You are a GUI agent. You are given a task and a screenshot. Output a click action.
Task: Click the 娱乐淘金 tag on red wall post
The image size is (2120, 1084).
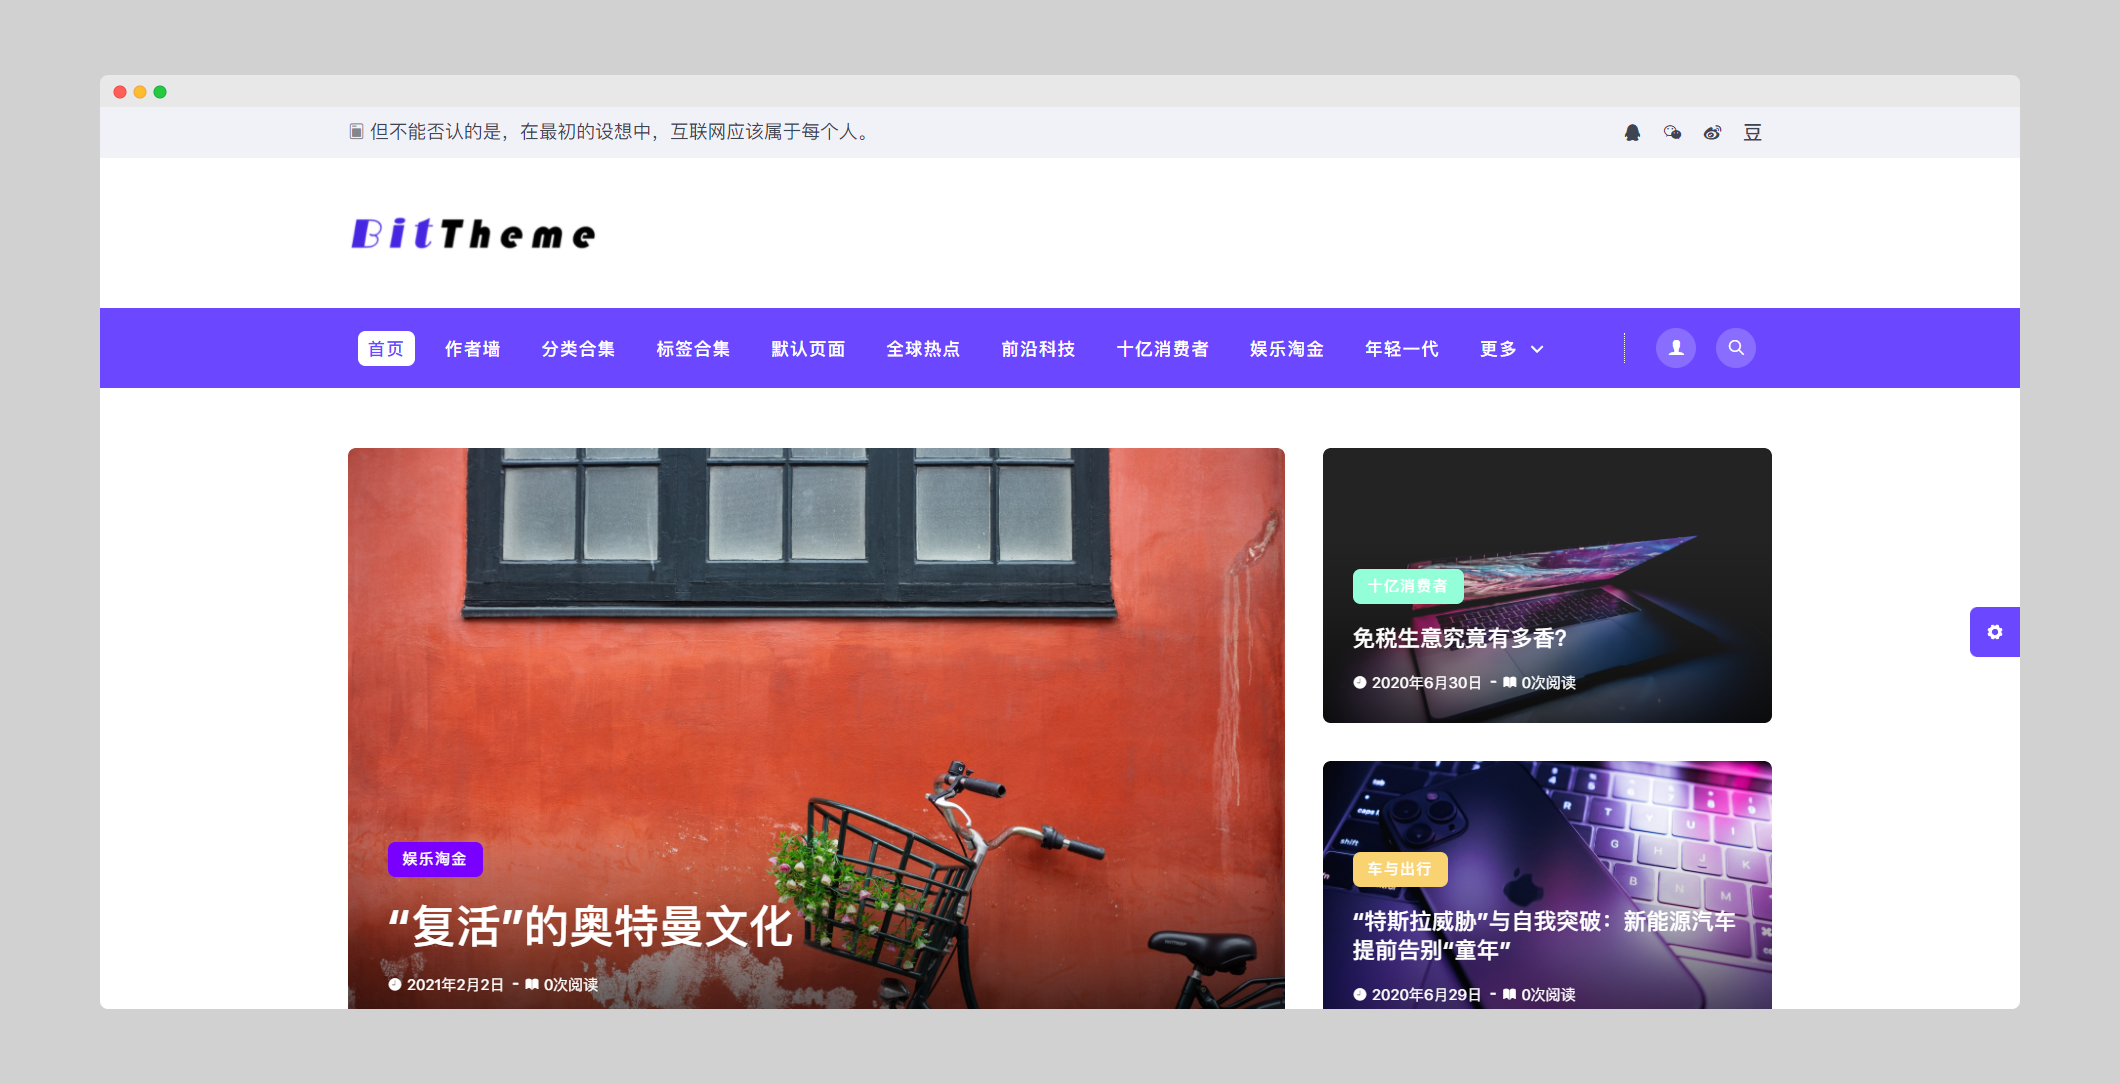click(435, 859)
